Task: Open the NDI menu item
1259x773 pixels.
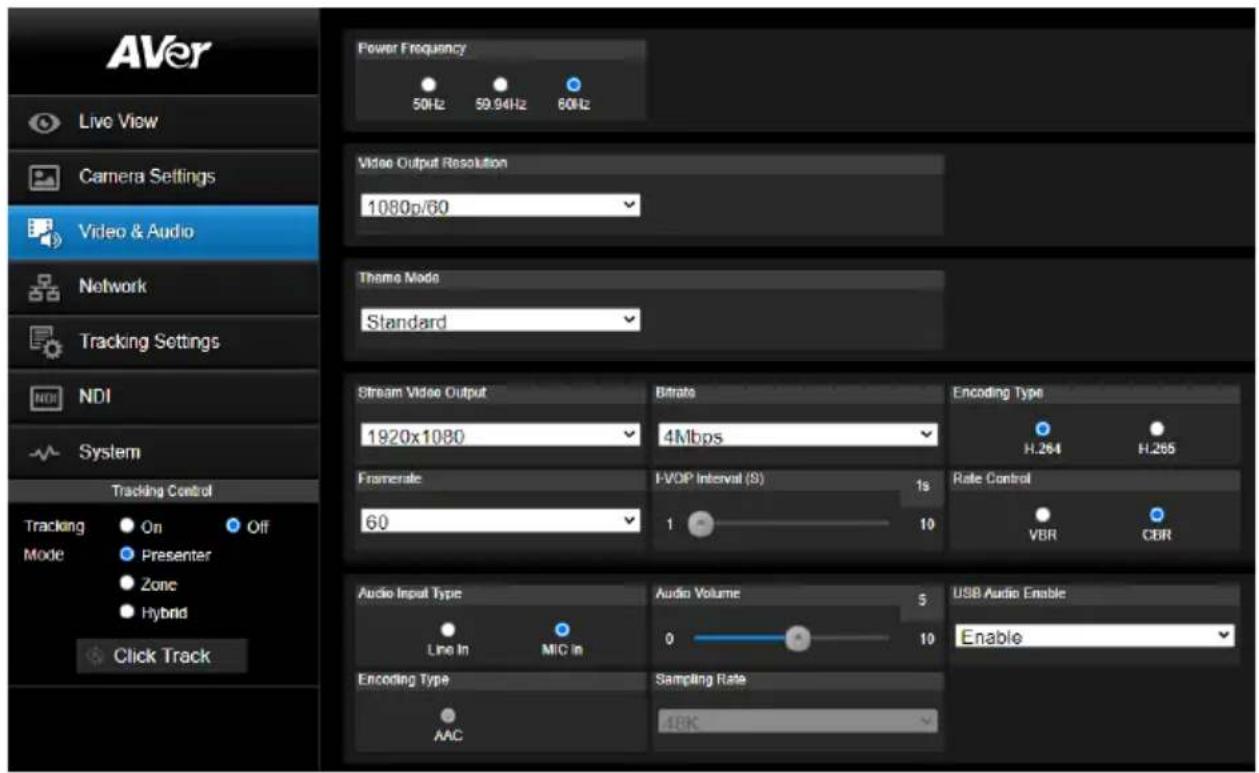Action: point(163,397)
